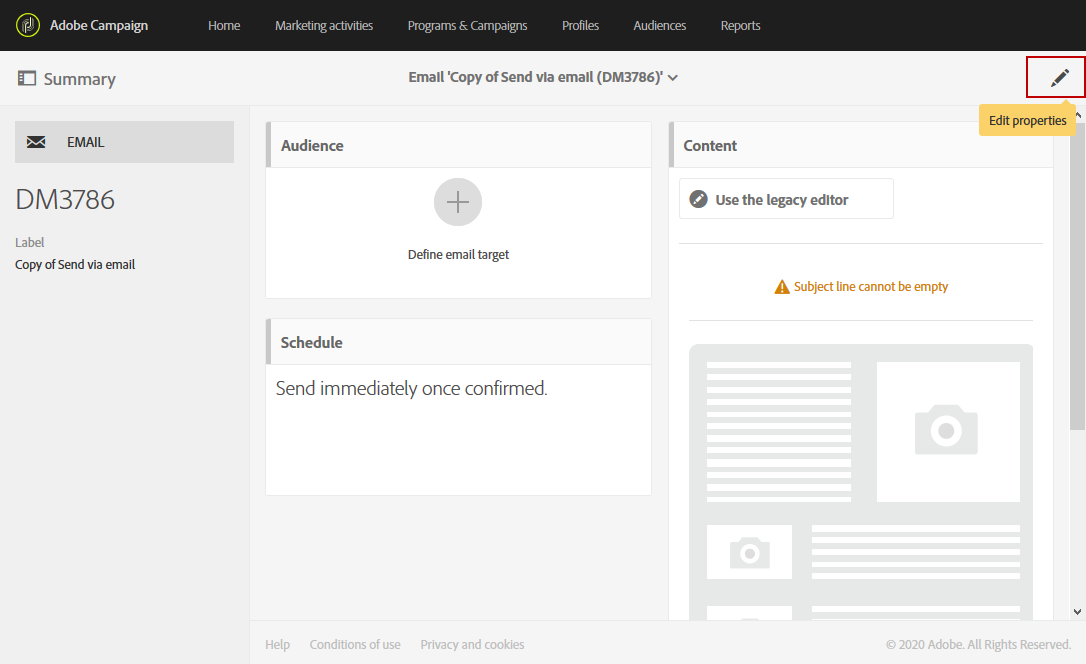The height and width of the screenshot is (664, 1086).
Task: Open Privacy and cookies link
Action: [x=472, y=645]
